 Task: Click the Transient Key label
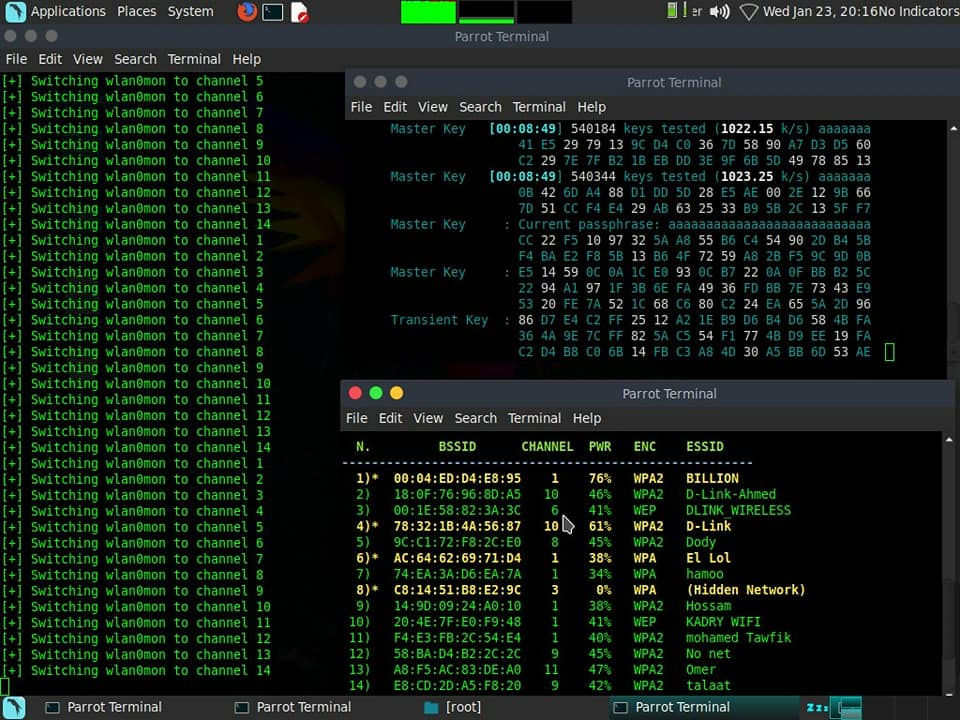[x=439, y=320]
